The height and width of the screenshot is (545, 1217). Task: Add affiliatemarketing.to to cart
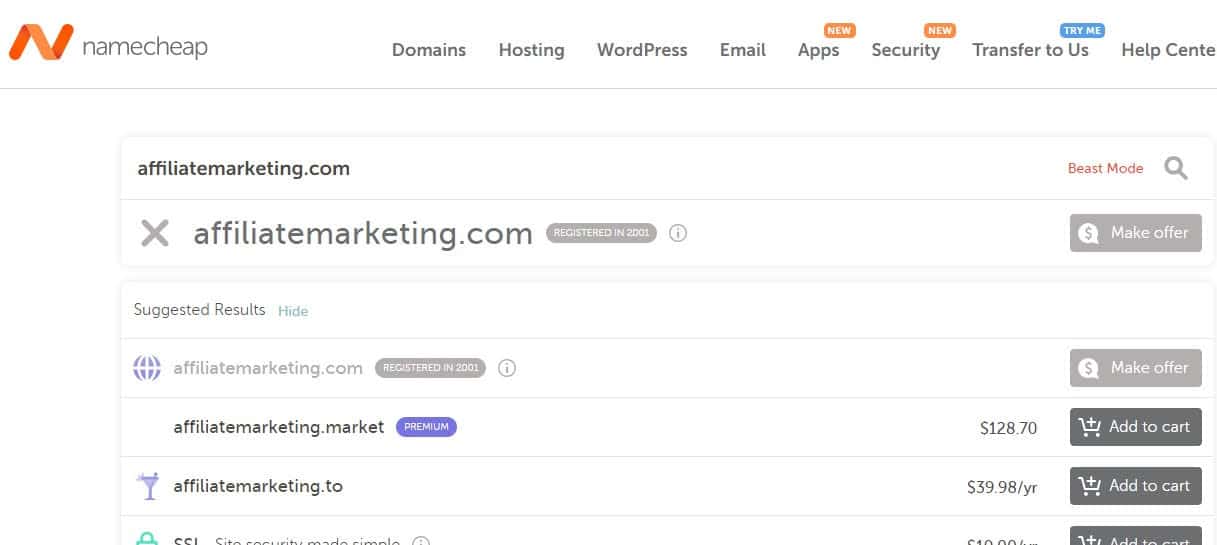[x=1135, y=486]
